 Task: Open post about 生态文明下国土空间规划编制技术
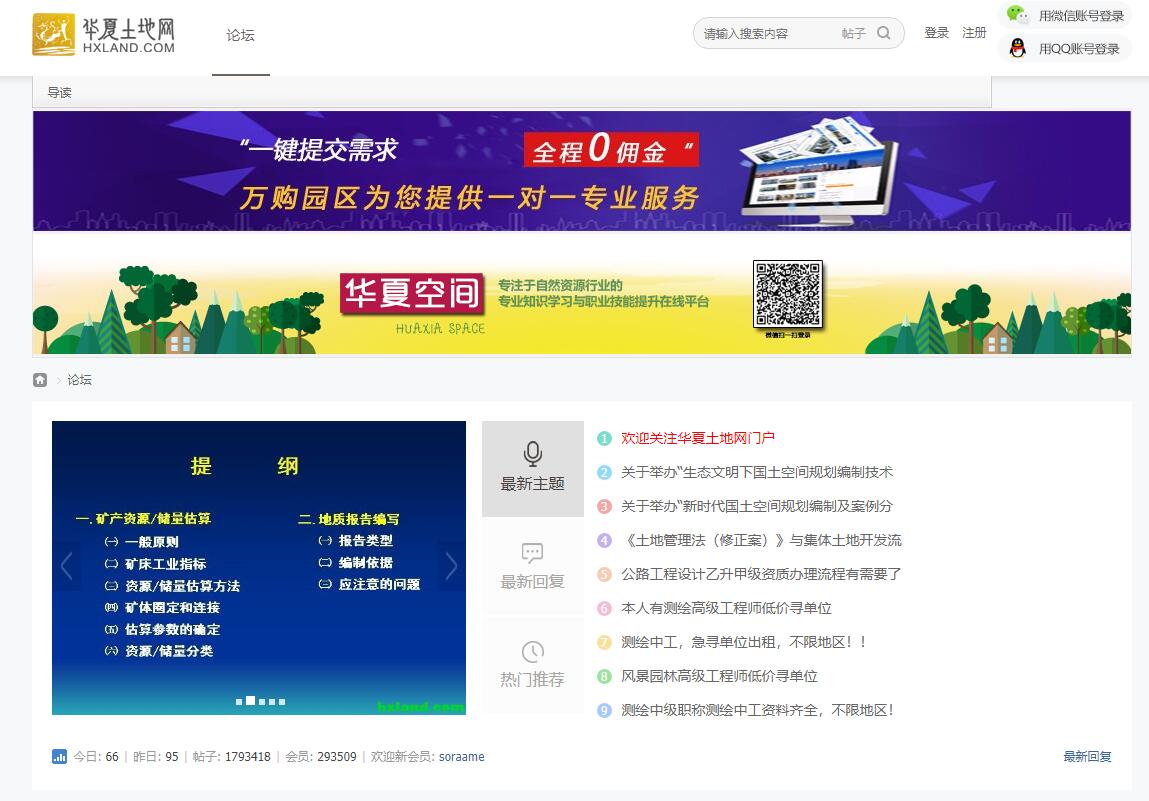coord(757,472)
